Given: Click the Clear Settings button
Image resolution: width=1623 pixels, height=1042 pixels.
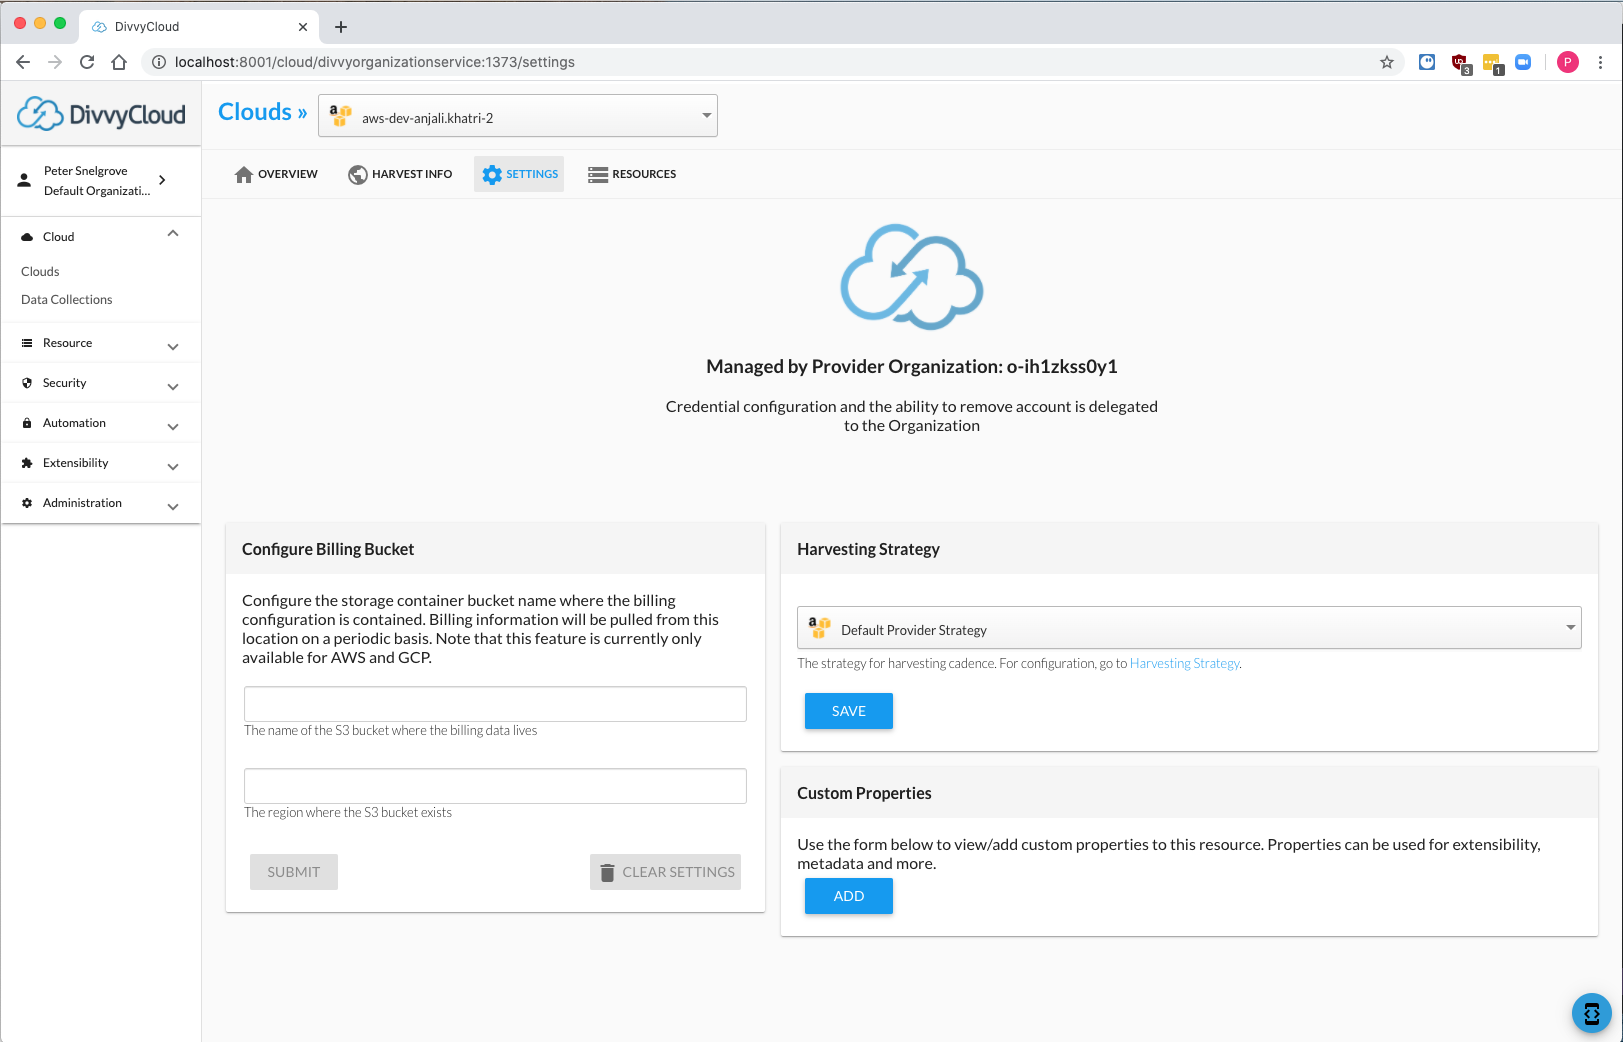Looking at the screenshot, I should click(x=665, y=872).
